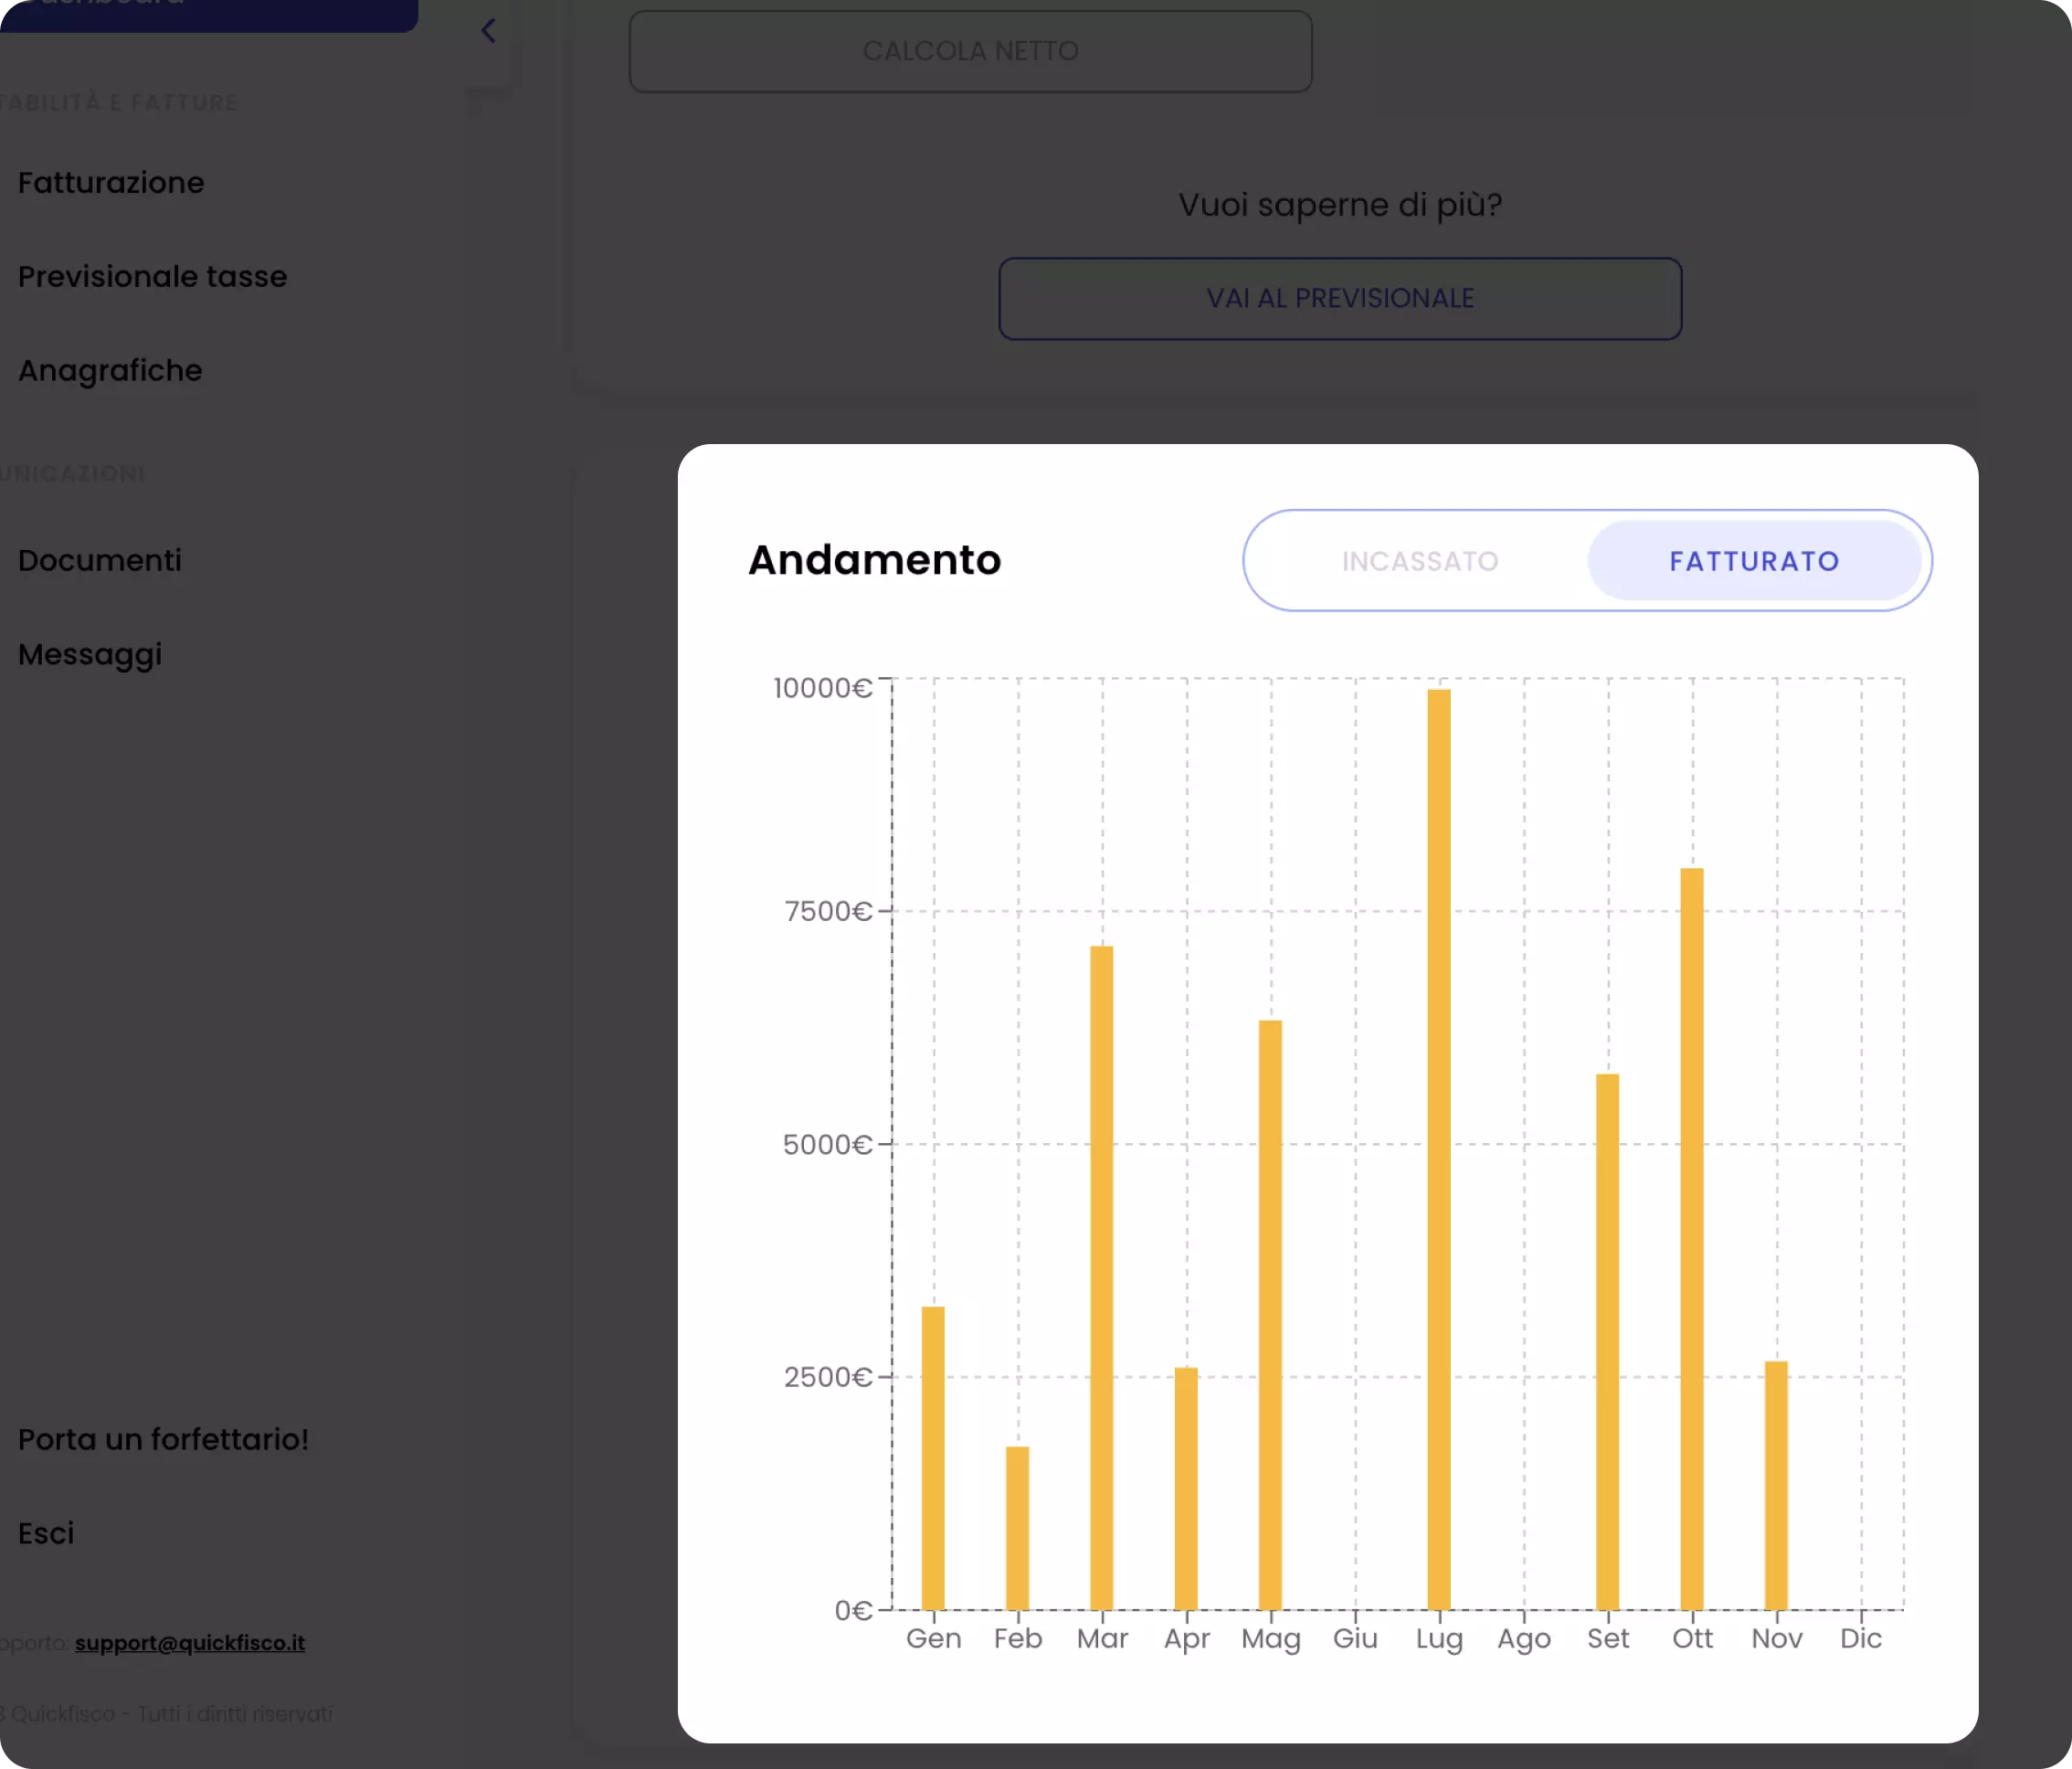Click the Dic month label
The width and height of the screenshot is (2072, 1769).
[1861, 1638]
